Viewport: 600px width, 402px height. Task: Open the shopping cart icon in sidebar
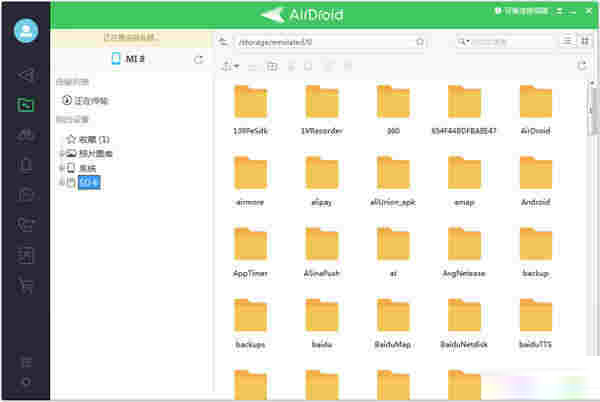click(26, 285)
